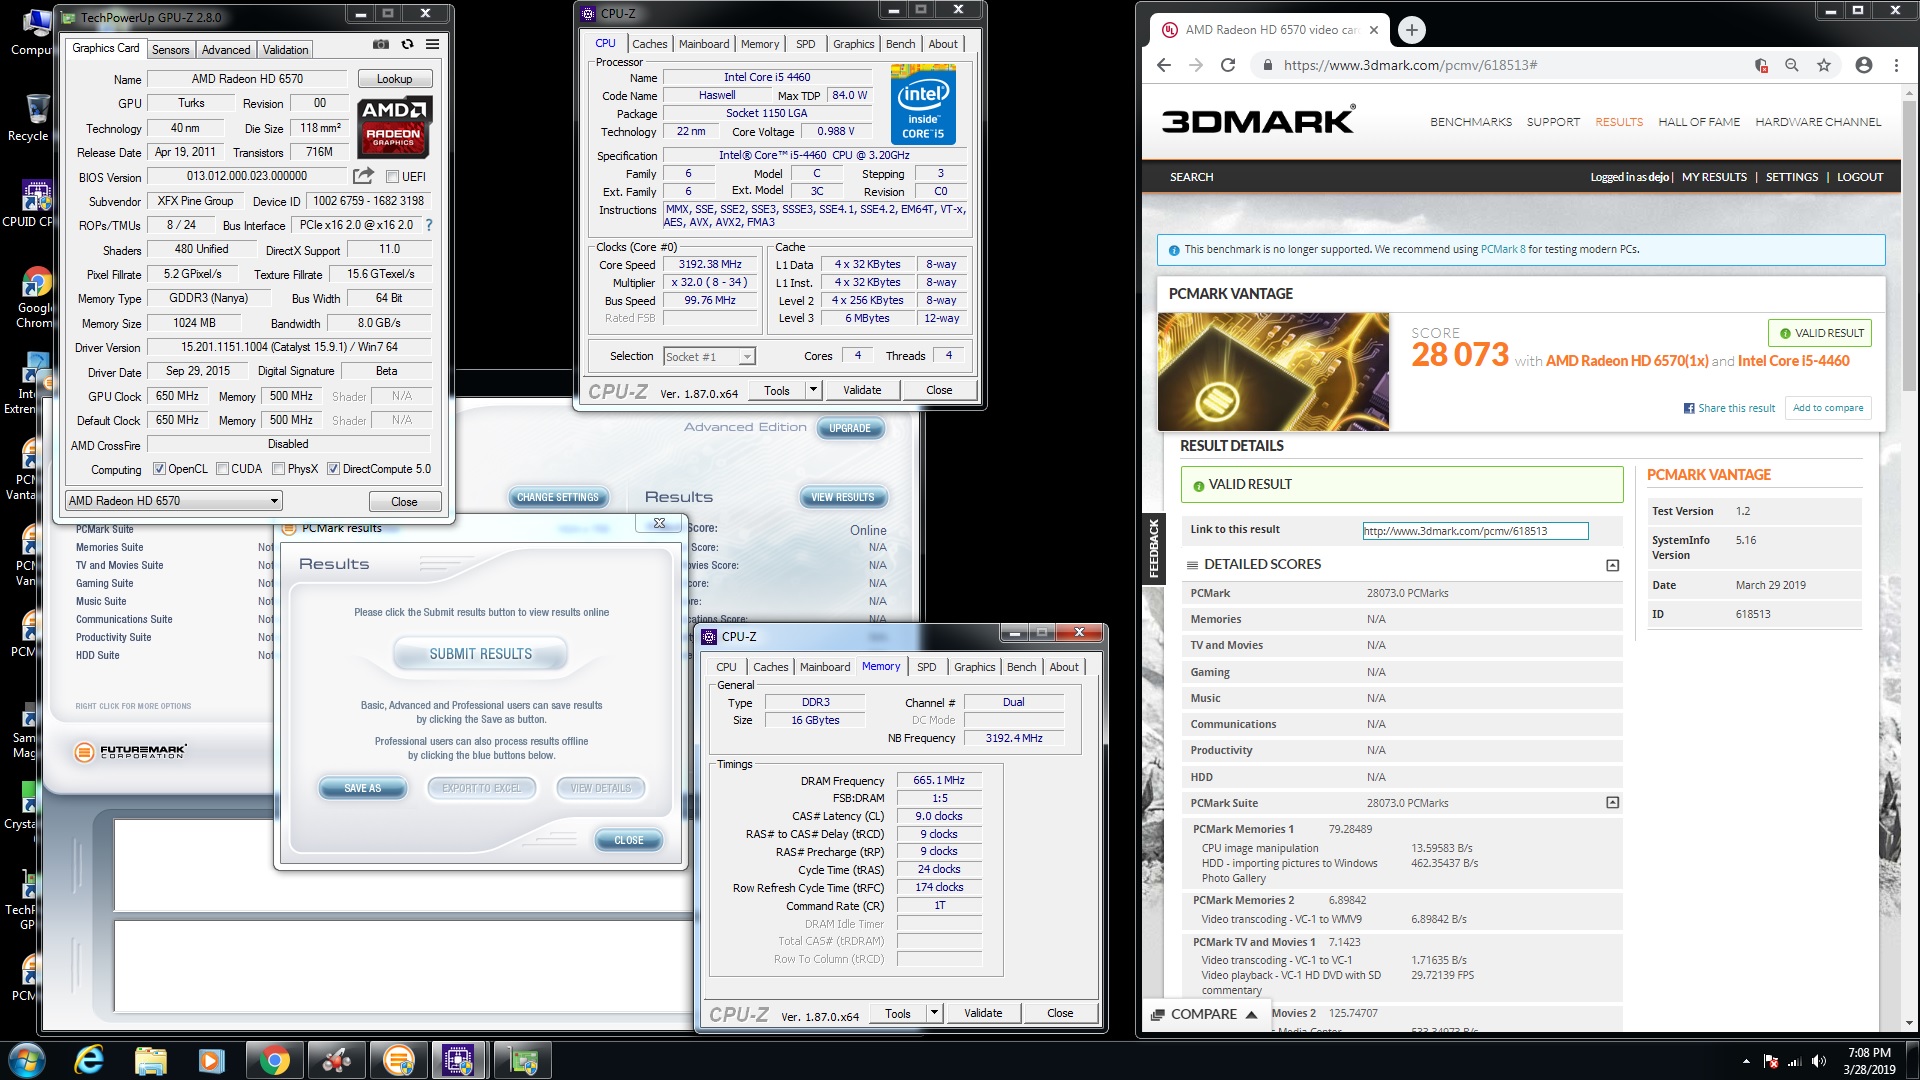Click the Lookup button in GPU-Z
1920x1080 pixels.
click(394, 79)
